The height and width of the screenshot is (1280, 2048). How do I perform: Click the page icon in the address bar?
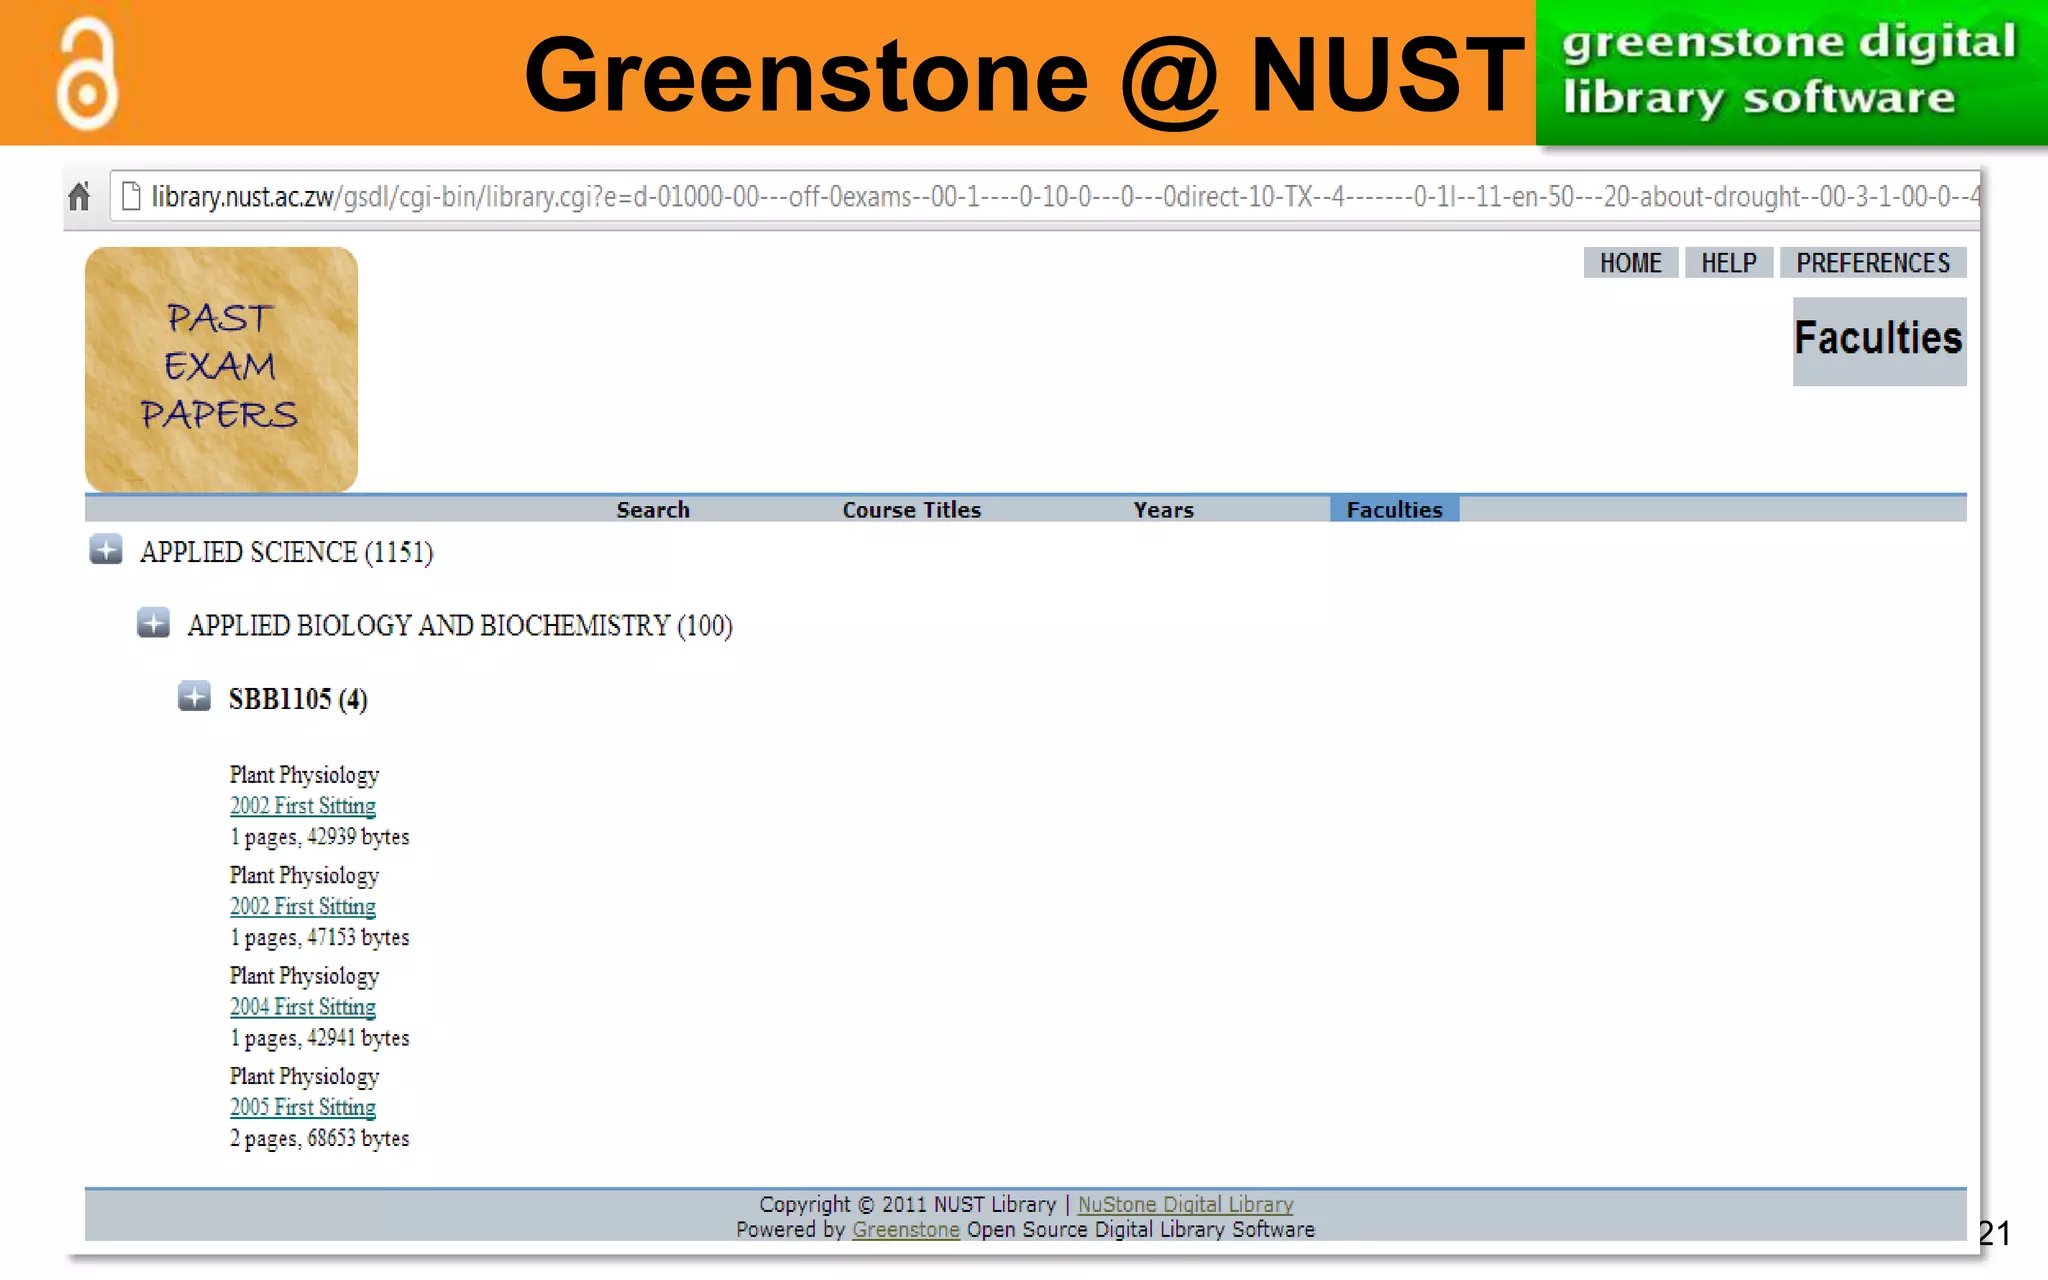pyautogui.click(x=130, y=196)
